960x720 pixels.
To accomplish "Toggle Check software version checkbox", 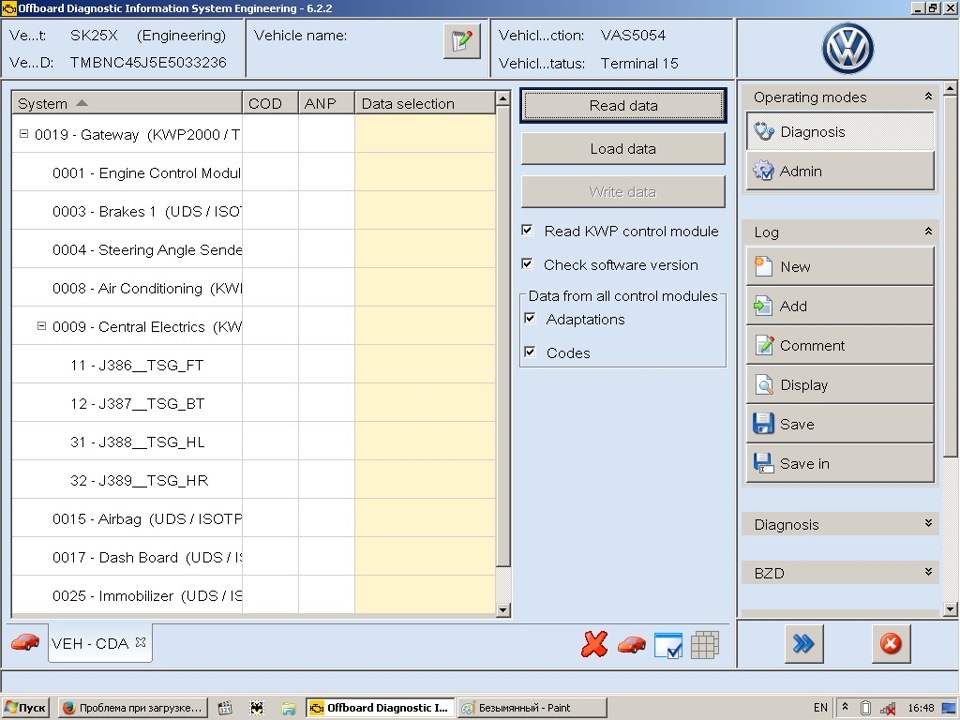I will [527, 264].
